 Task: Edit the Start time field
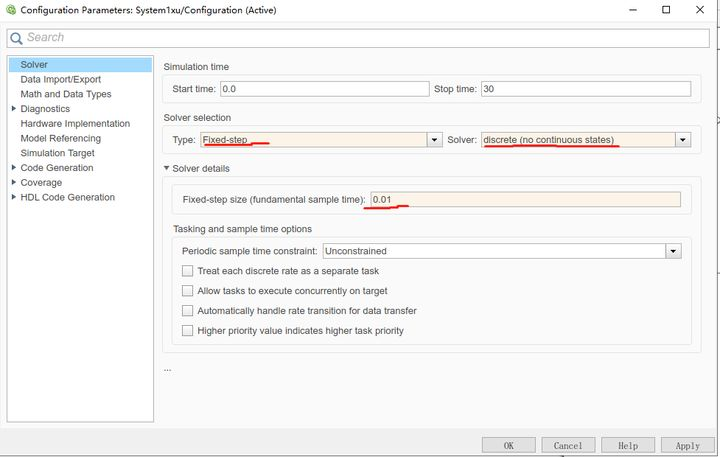coord(325,89)
